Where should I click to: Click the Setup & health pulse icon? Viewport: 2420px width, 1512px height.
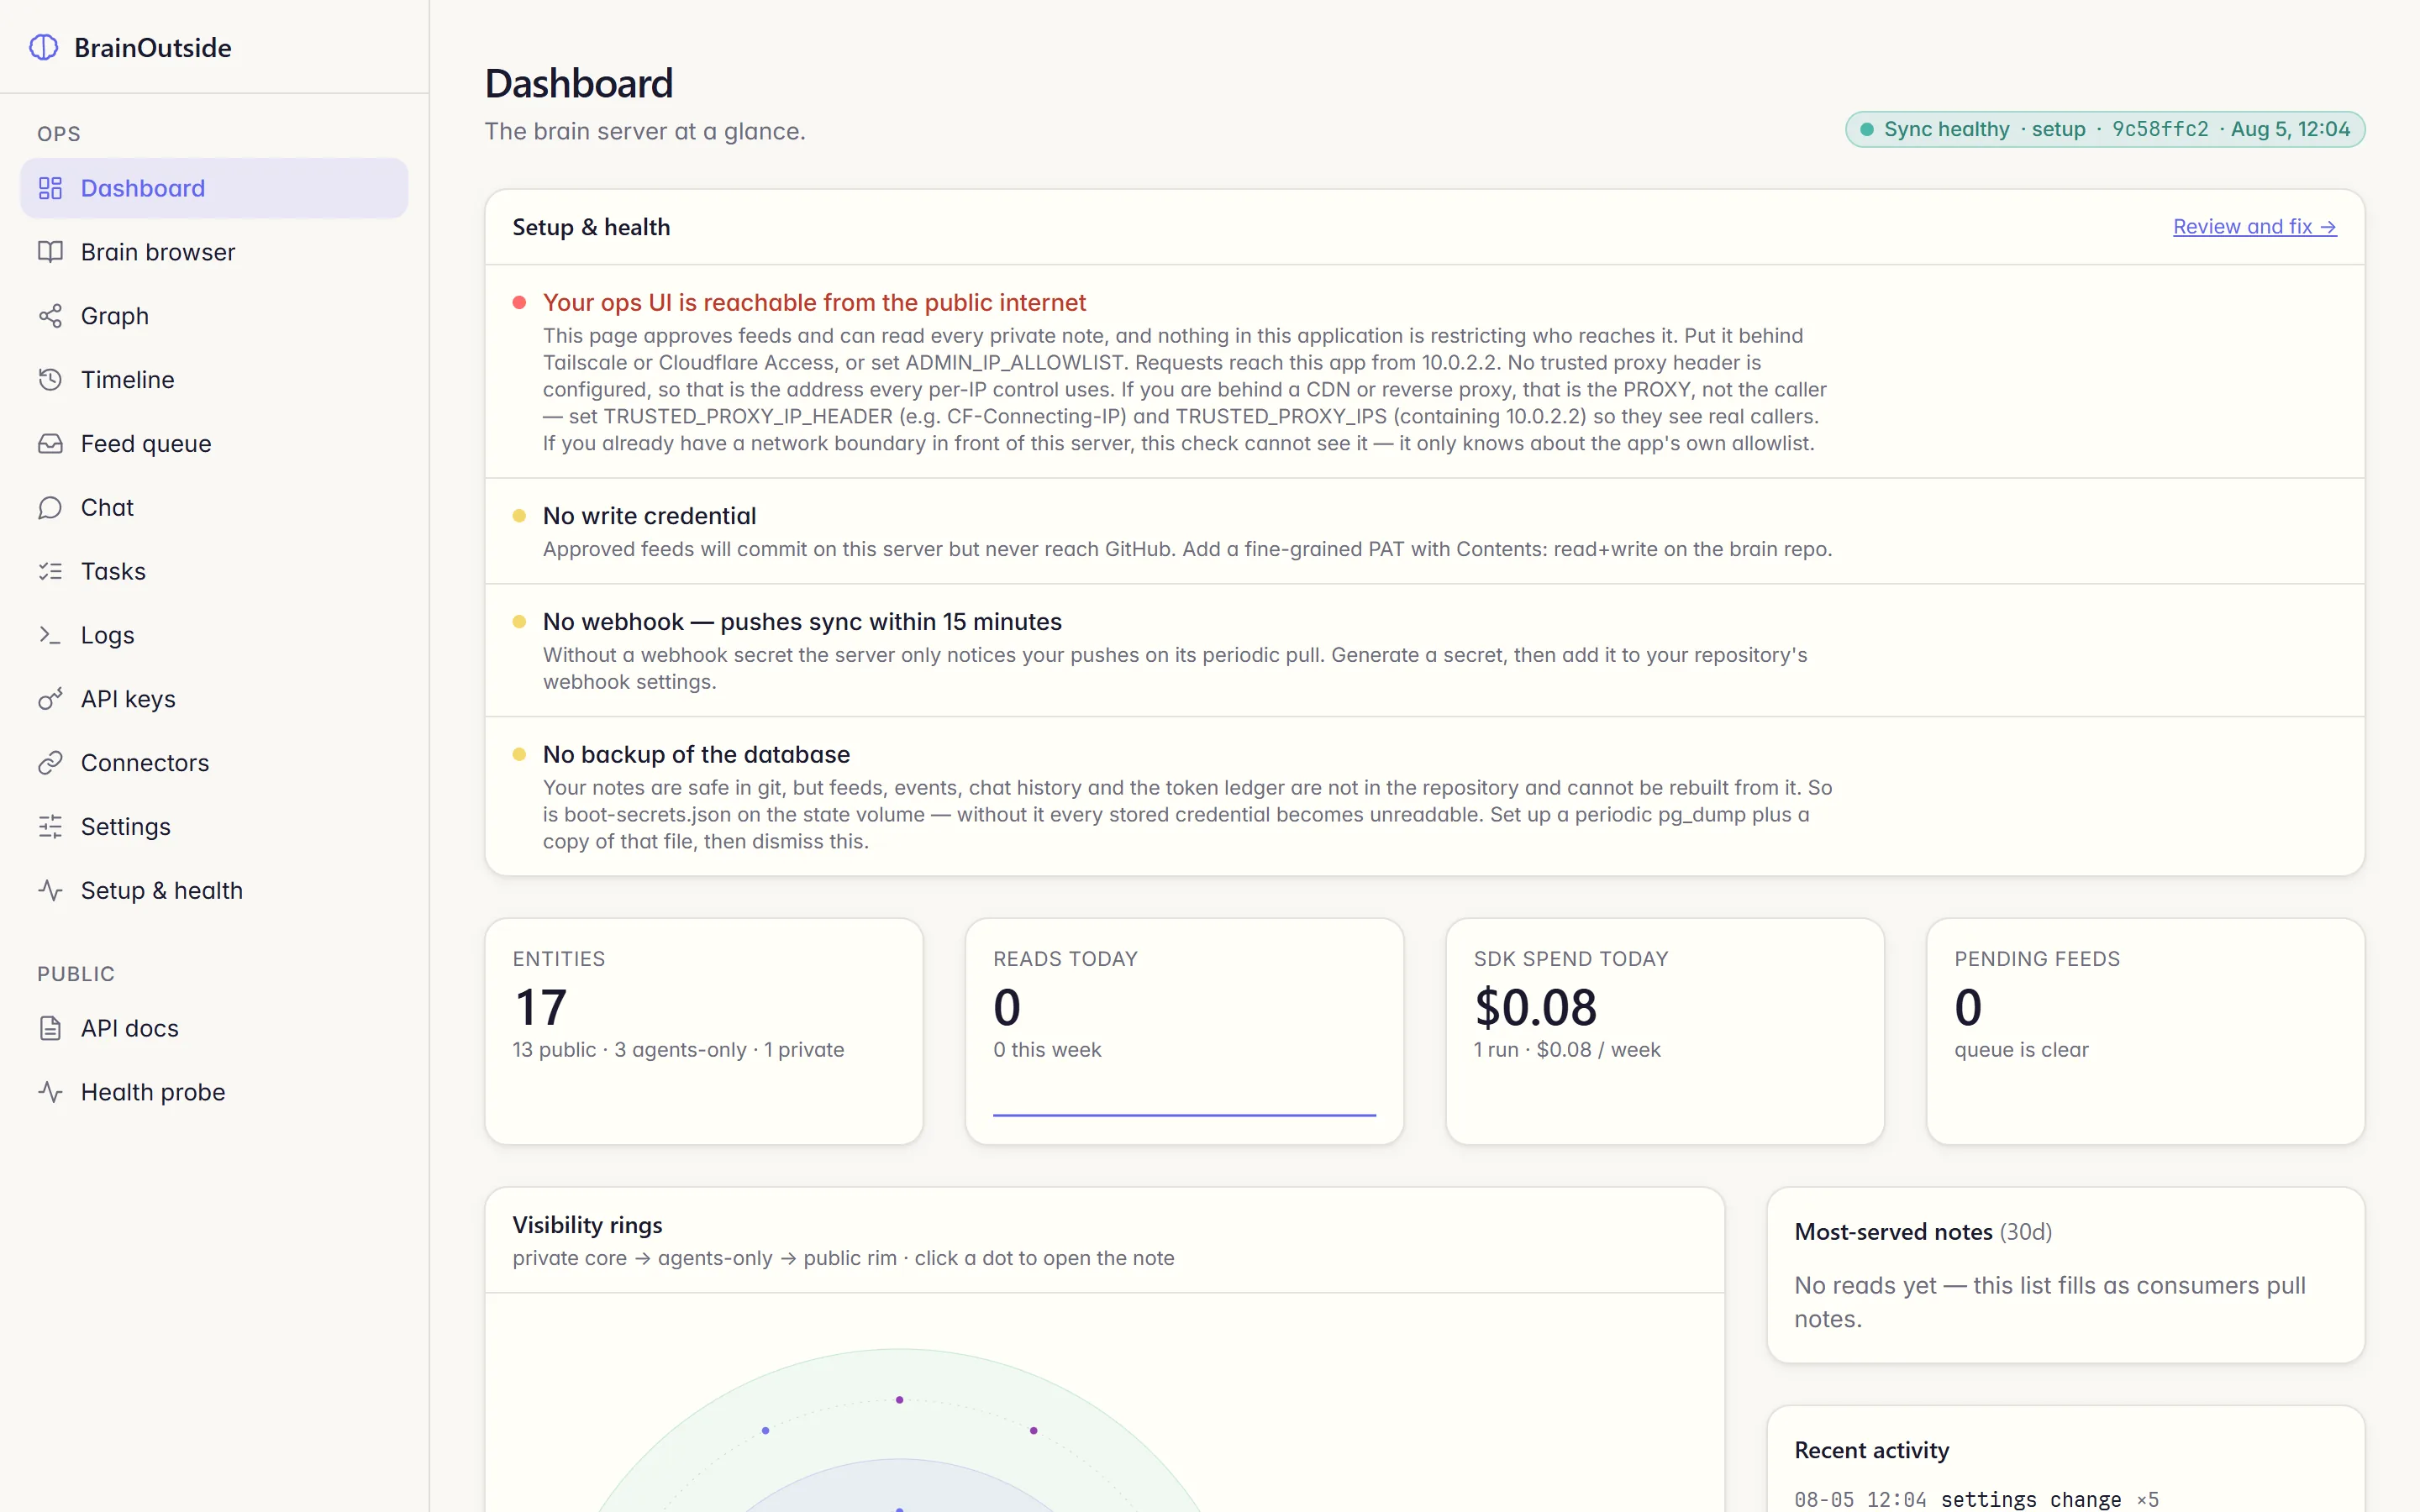pos(50,891)
